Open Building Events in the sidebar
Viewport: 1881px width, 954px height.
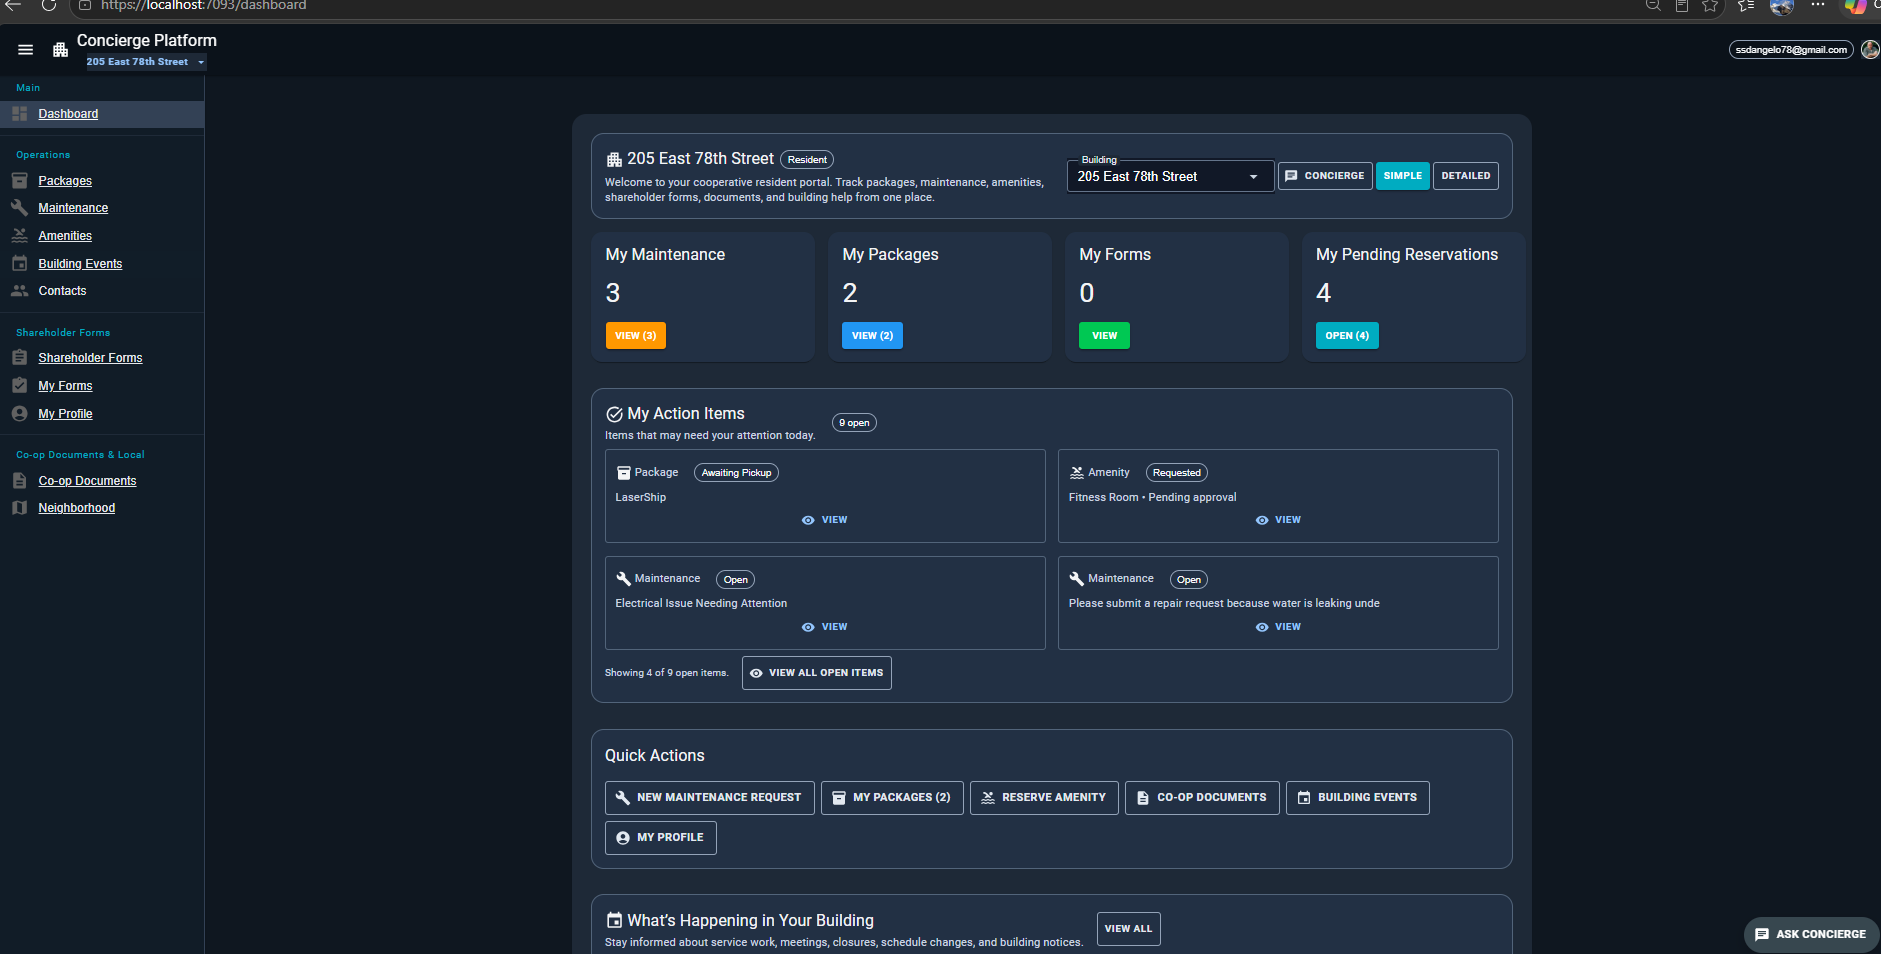[80, 264]
